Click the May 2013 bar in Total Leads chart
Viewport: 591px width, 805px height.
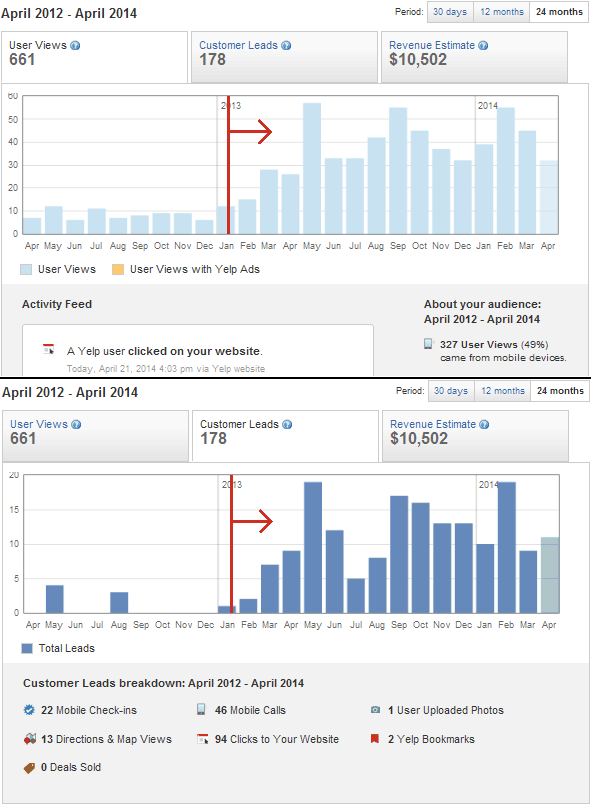313,547
